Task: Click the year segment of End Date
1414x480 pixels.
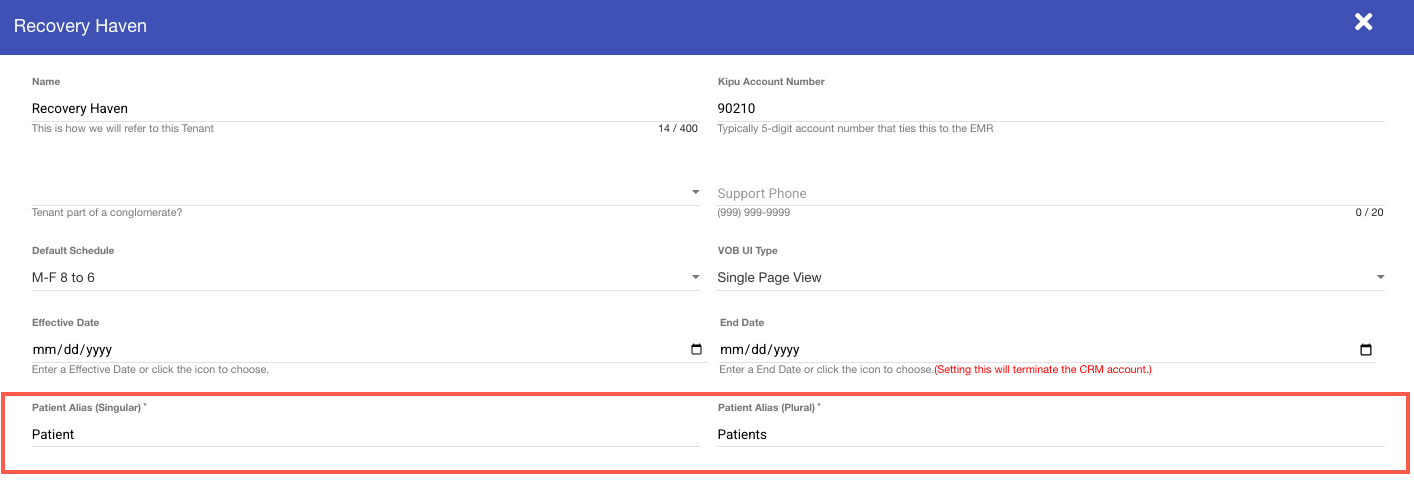Action: 784,350
